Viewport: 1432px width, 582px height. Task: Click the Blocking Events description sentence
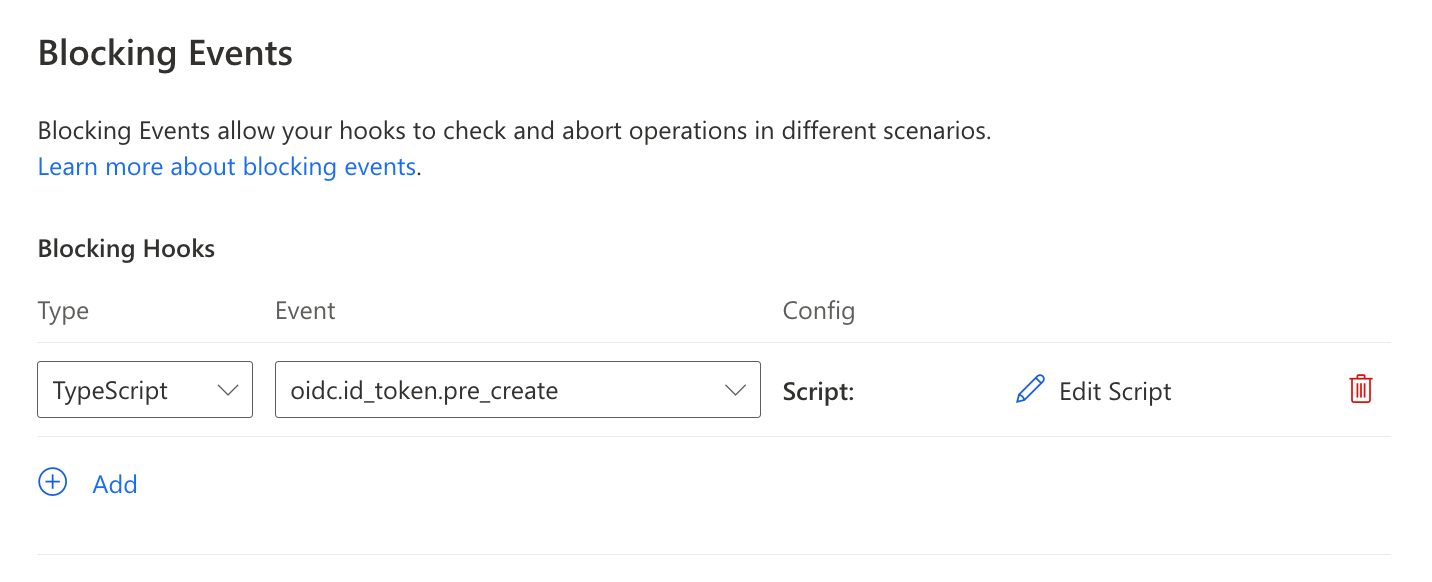(514, 131)
